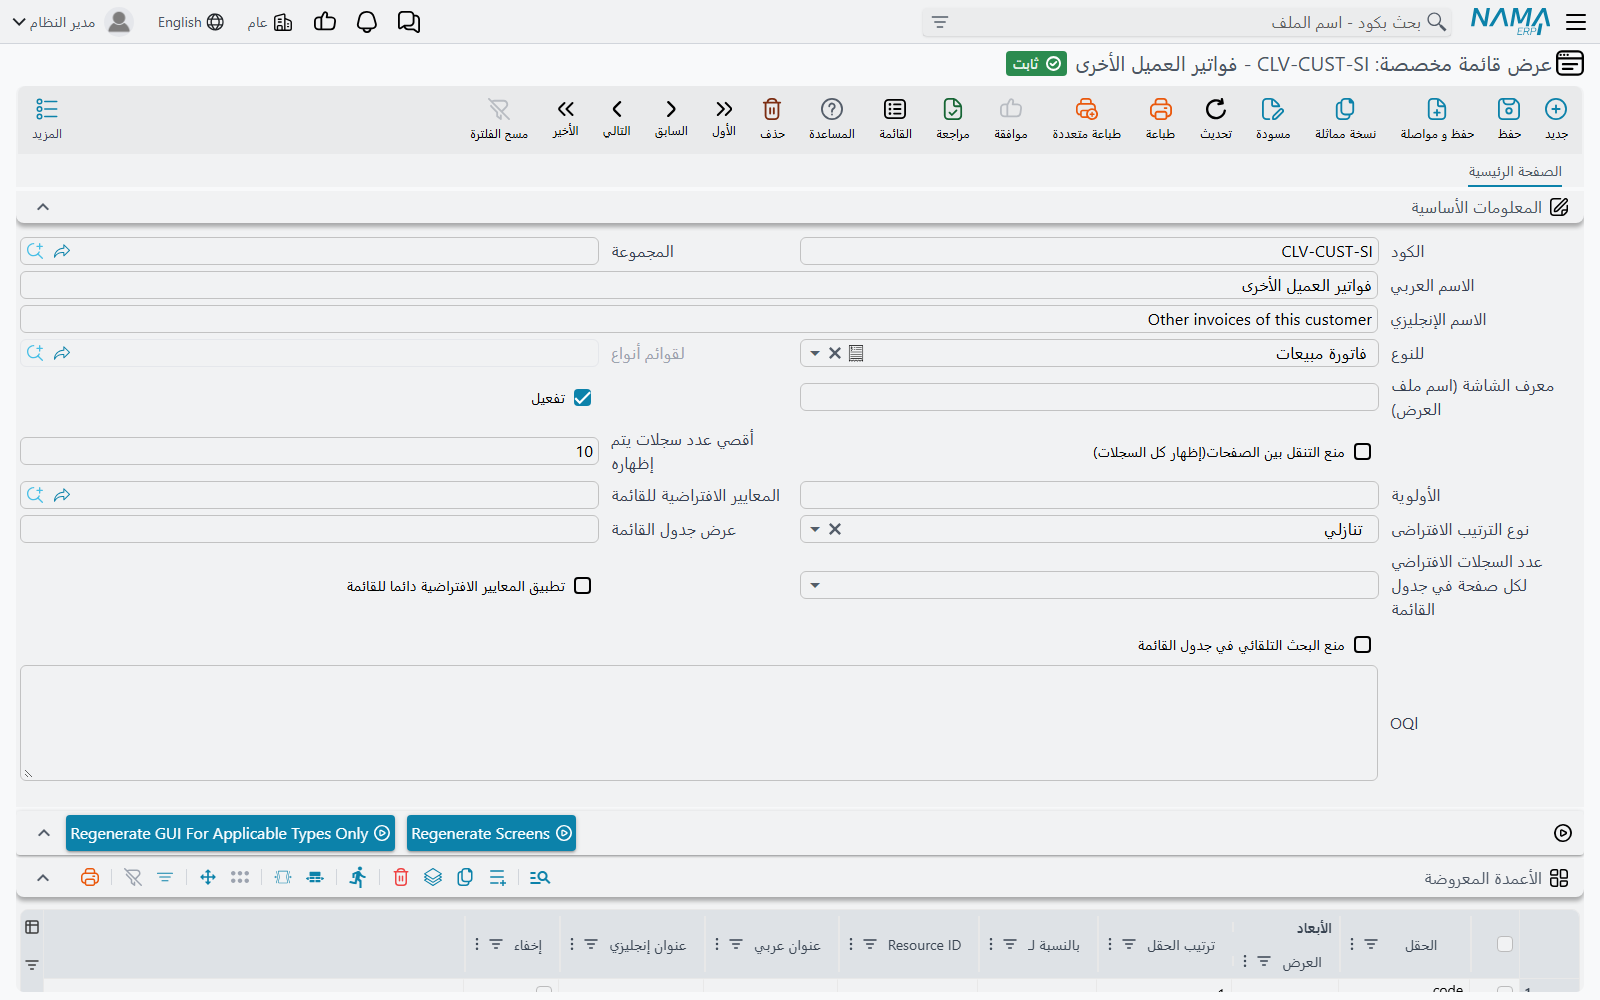This screenshot has height=1000, width=1600.
Task: Enable تطبيق المعايير الافتراضية دائما للقائمة checkbox
Action: [x=583, y=586]
